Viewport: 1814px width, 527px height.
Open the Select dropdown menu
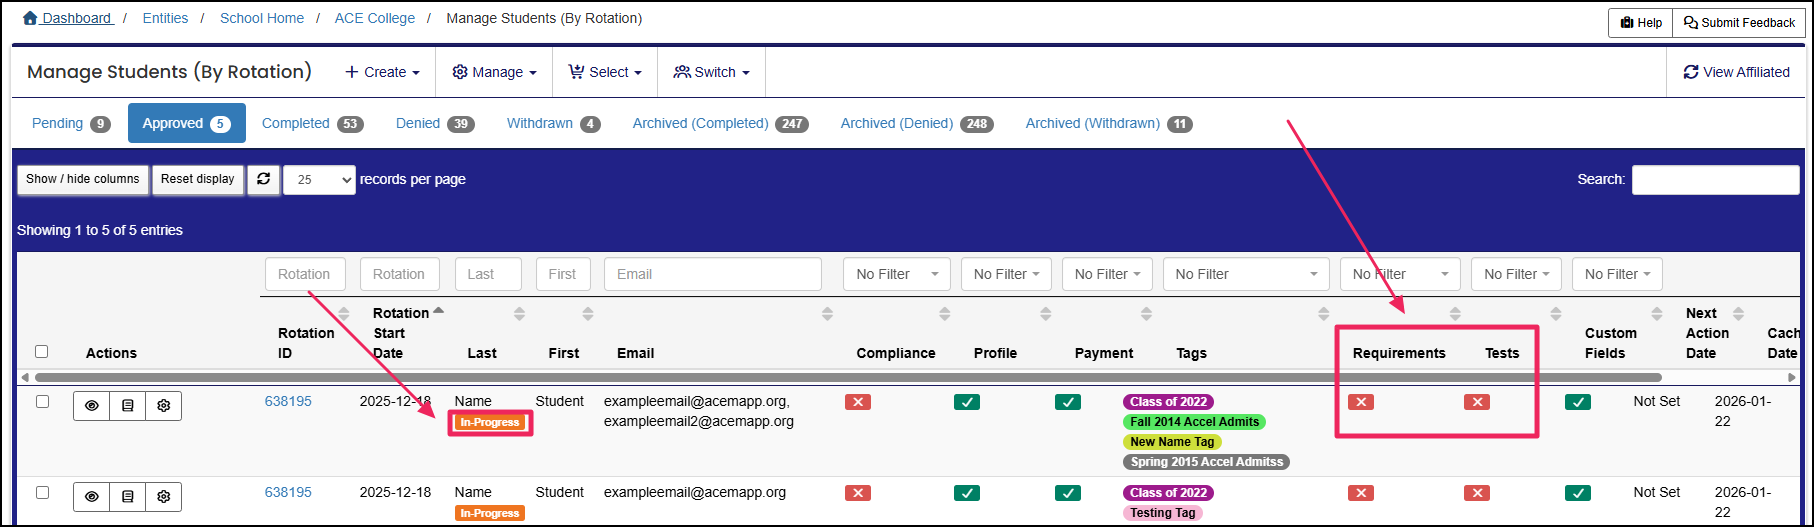[x=605, y=72]
